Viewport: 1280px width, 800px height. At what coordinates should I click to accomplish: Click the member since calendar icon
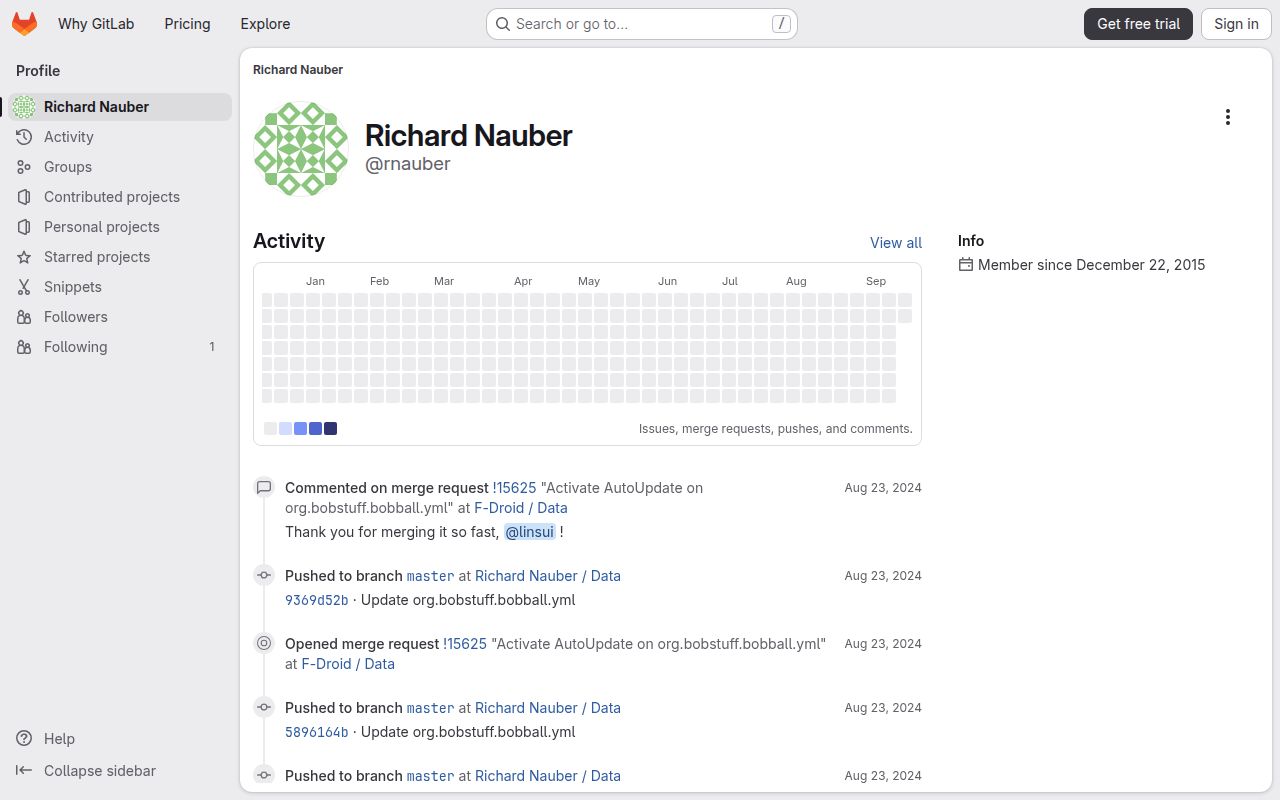tap(965, 265)
